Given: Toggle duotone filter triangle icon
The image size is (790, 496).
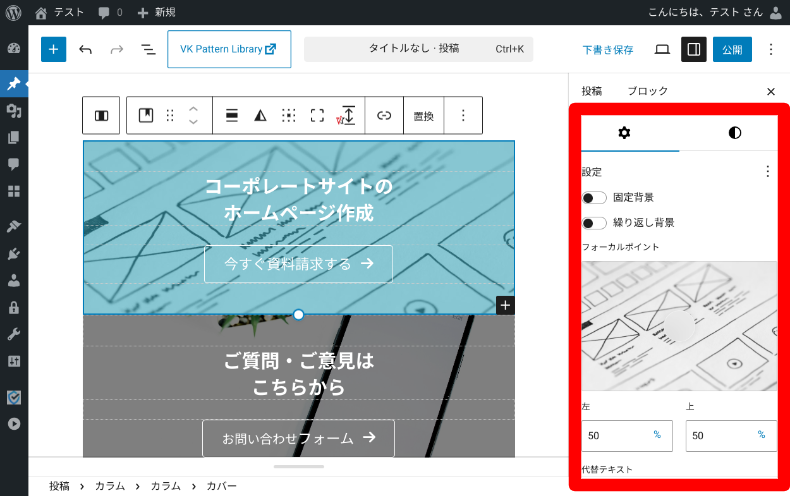Looking at the screenshot, I should [260, 115].
